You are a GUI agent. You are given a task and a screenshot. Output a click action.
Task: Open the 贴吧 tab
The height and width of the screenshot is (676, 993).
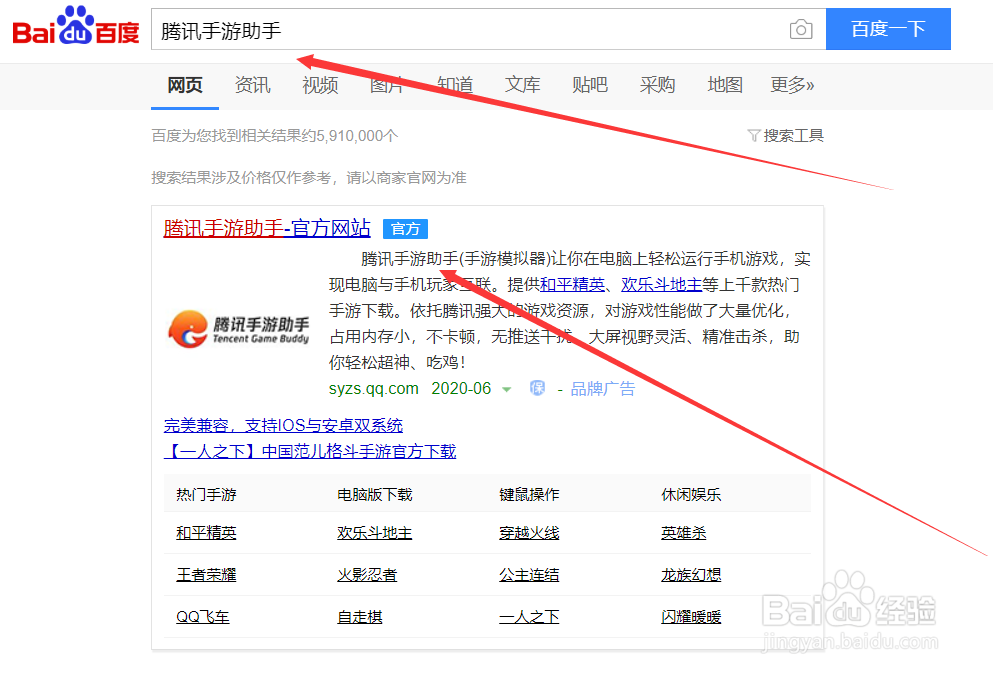point(590,85)
